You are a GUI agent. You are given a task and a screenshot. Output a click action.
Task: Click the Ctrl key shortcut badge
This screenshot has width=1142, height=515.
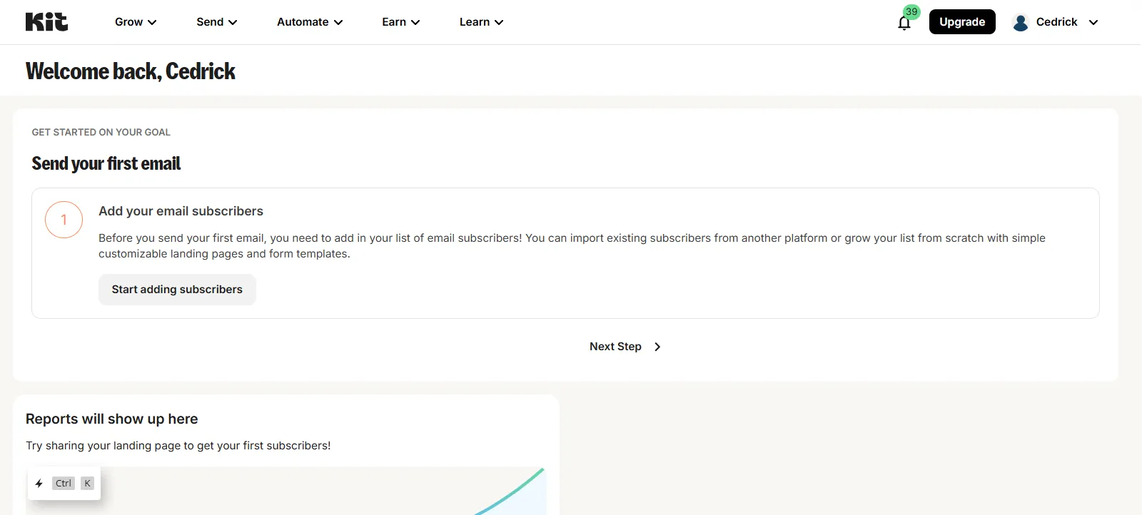point(64,484)
